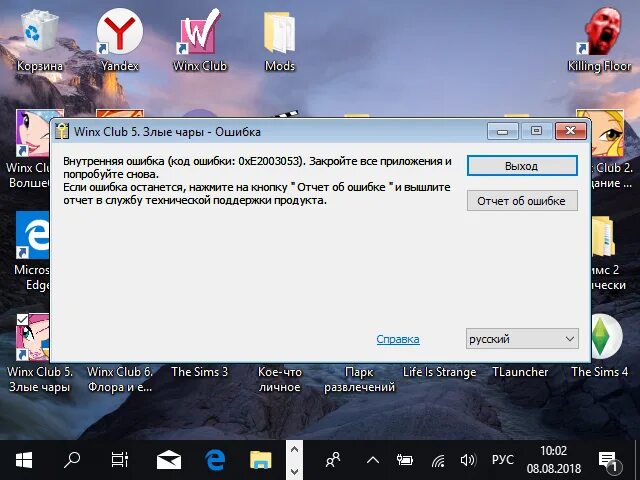Open the Yandex browser desktop shortcut

point(120,41)
